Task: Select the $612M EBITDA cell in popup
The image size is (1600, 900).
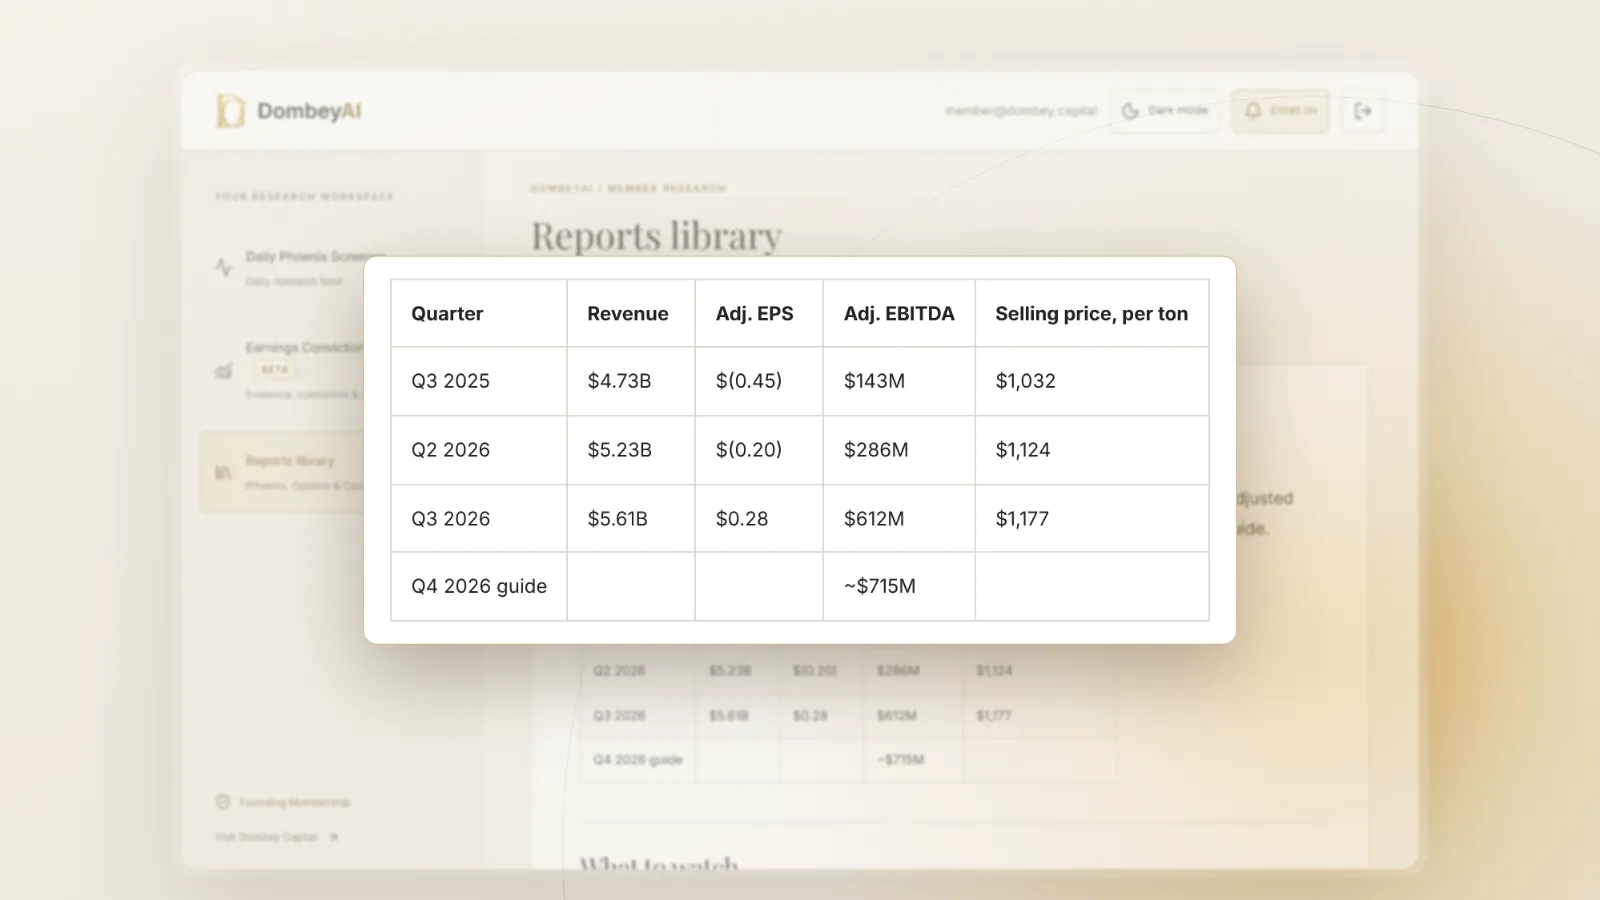Action: (x=899, y=518)
